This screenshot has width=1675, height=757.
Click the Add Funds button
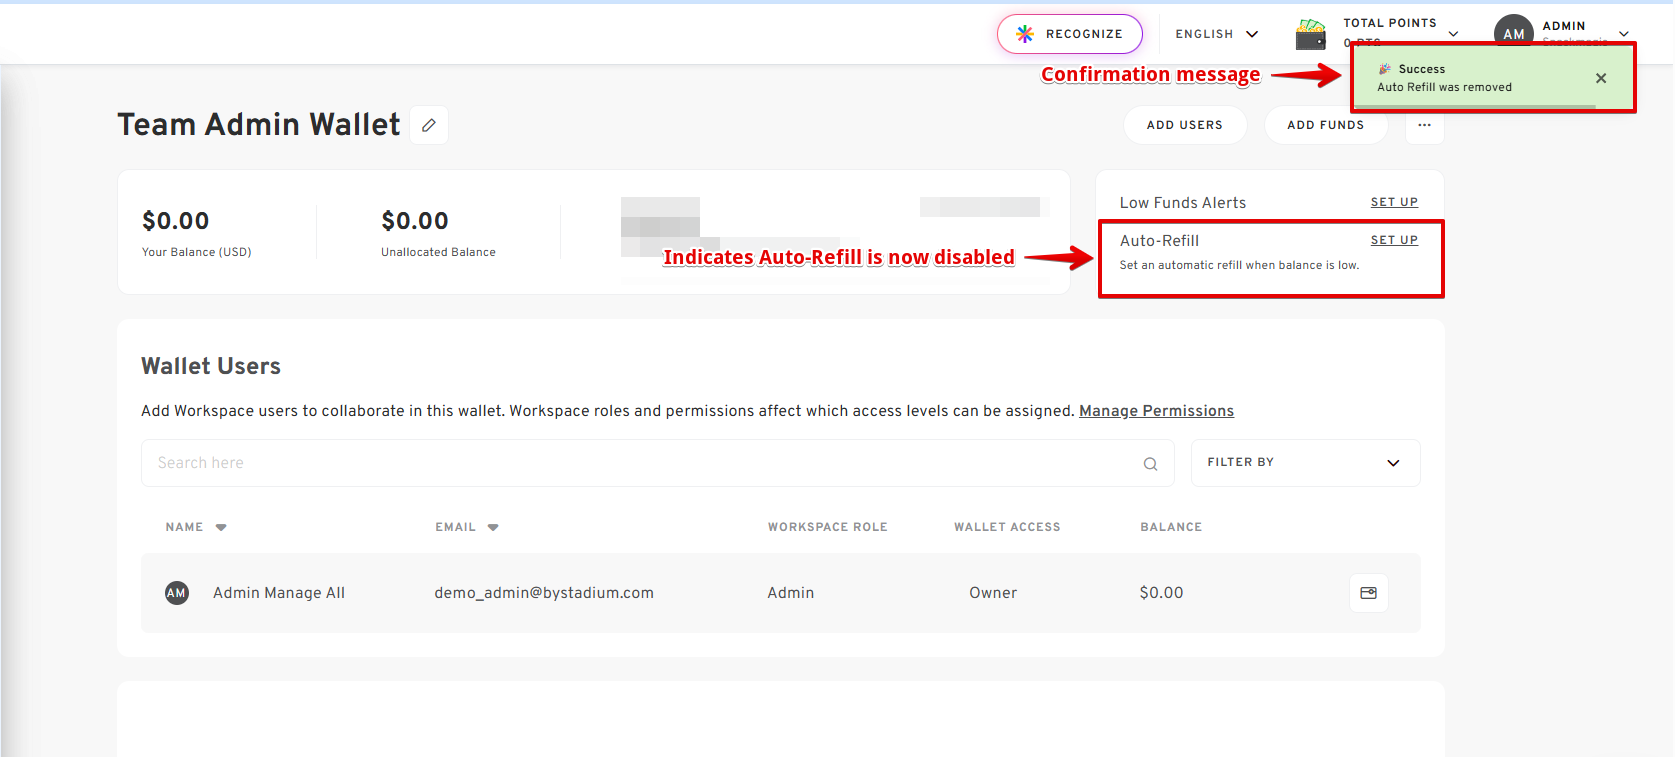(1325, 125)
